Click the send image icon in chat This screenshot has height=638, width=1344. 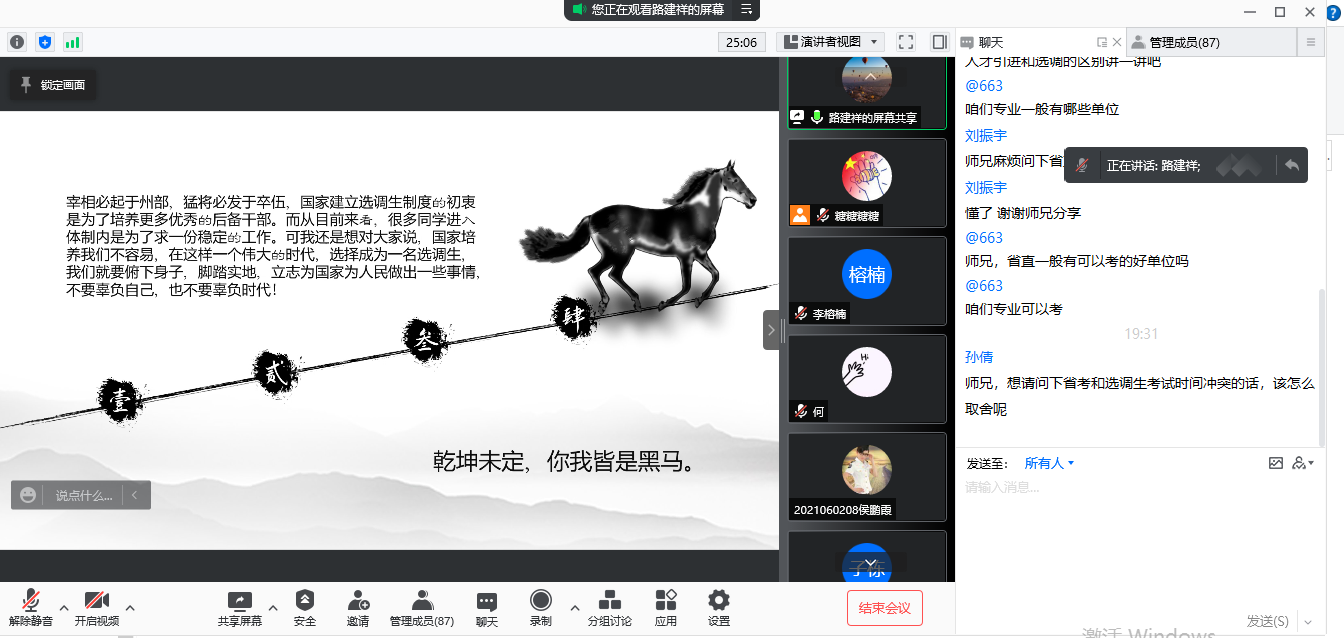pos(1276,462)
